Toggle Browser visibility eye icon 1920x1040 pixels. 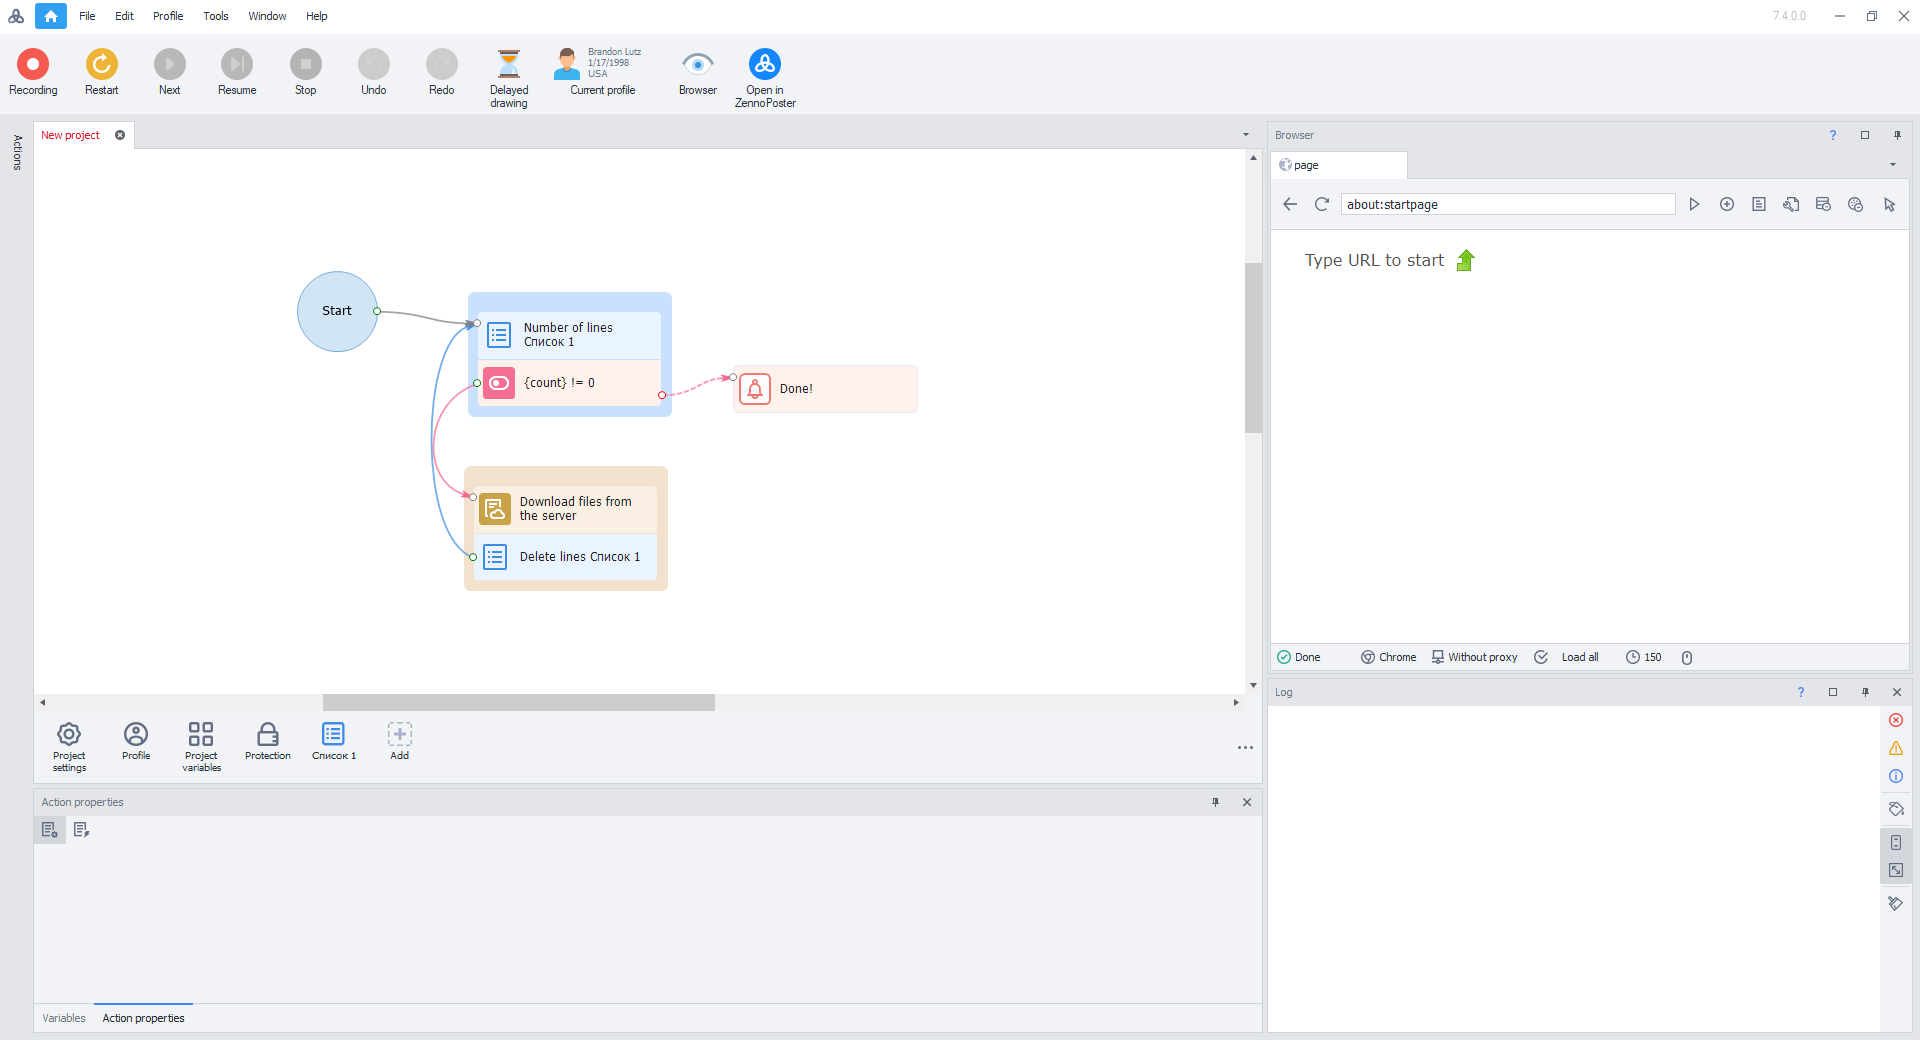tap(697, 65)
